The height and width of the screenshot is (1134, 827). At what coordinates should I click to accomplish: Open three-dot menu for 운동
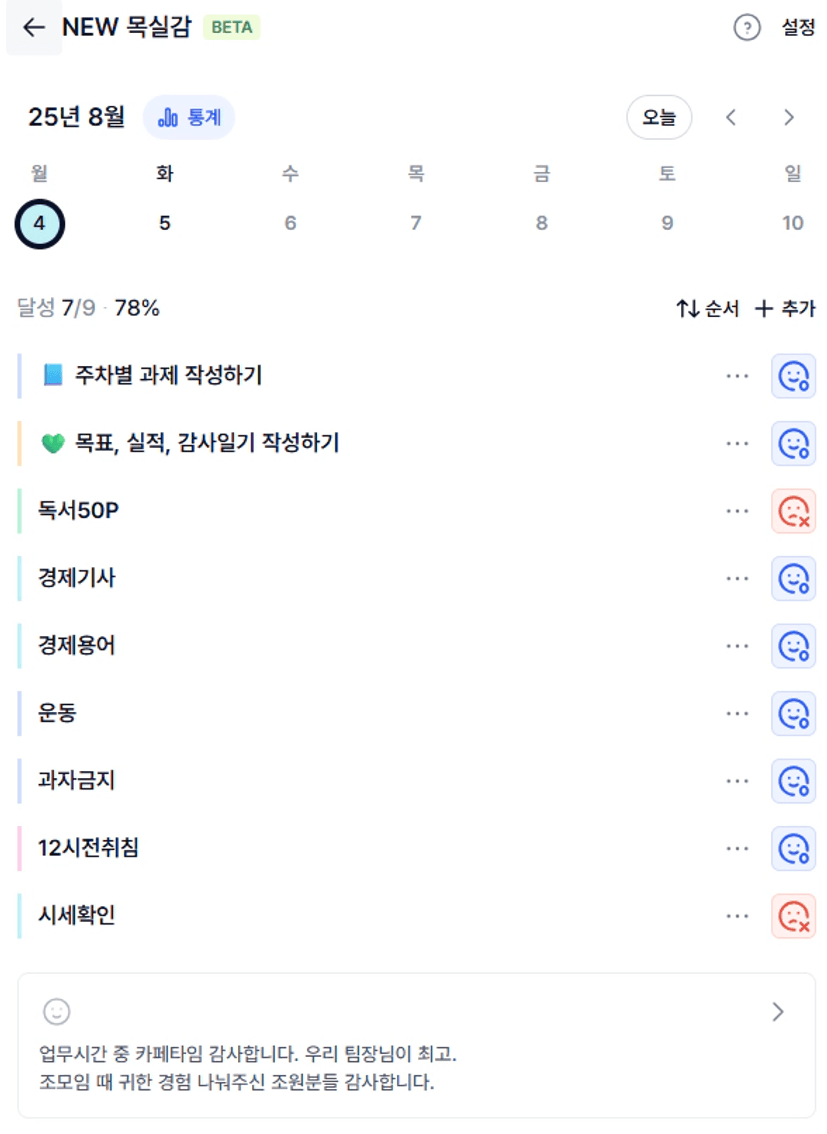coord(737,714)
